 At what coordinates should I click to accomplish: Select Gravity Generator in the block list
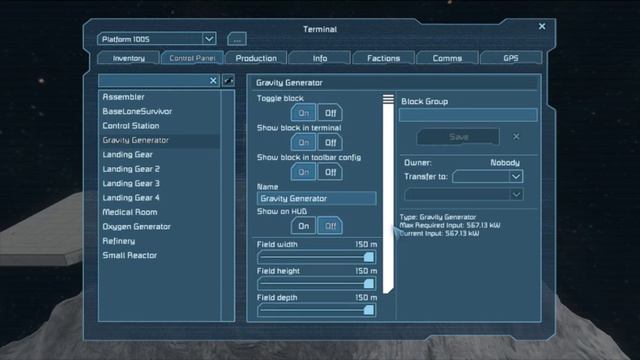point(159,140)
